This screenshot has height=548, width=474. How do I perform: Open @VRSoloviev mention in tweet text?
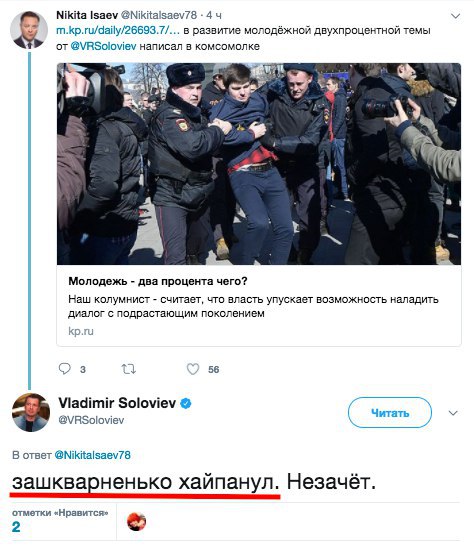point(103,46)
